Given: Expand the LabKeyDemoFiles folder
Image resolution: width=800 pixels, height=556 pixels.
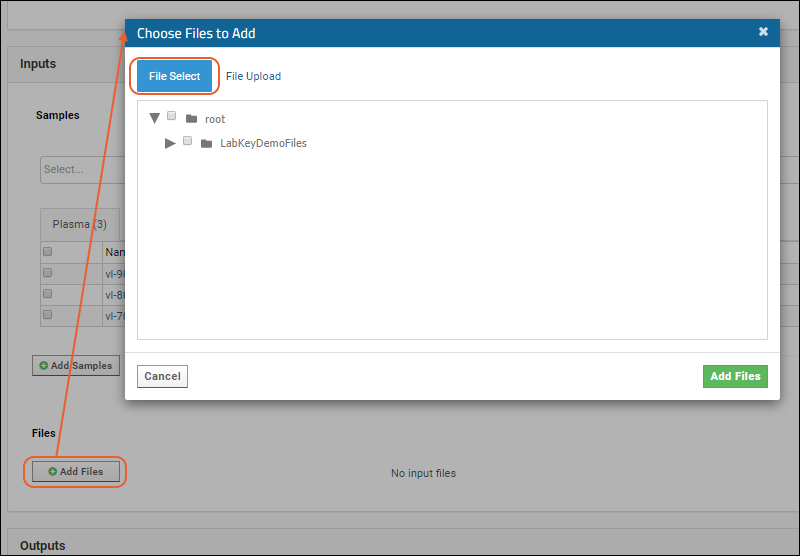Looking at the screenshot, I should [x=170, y=143].
